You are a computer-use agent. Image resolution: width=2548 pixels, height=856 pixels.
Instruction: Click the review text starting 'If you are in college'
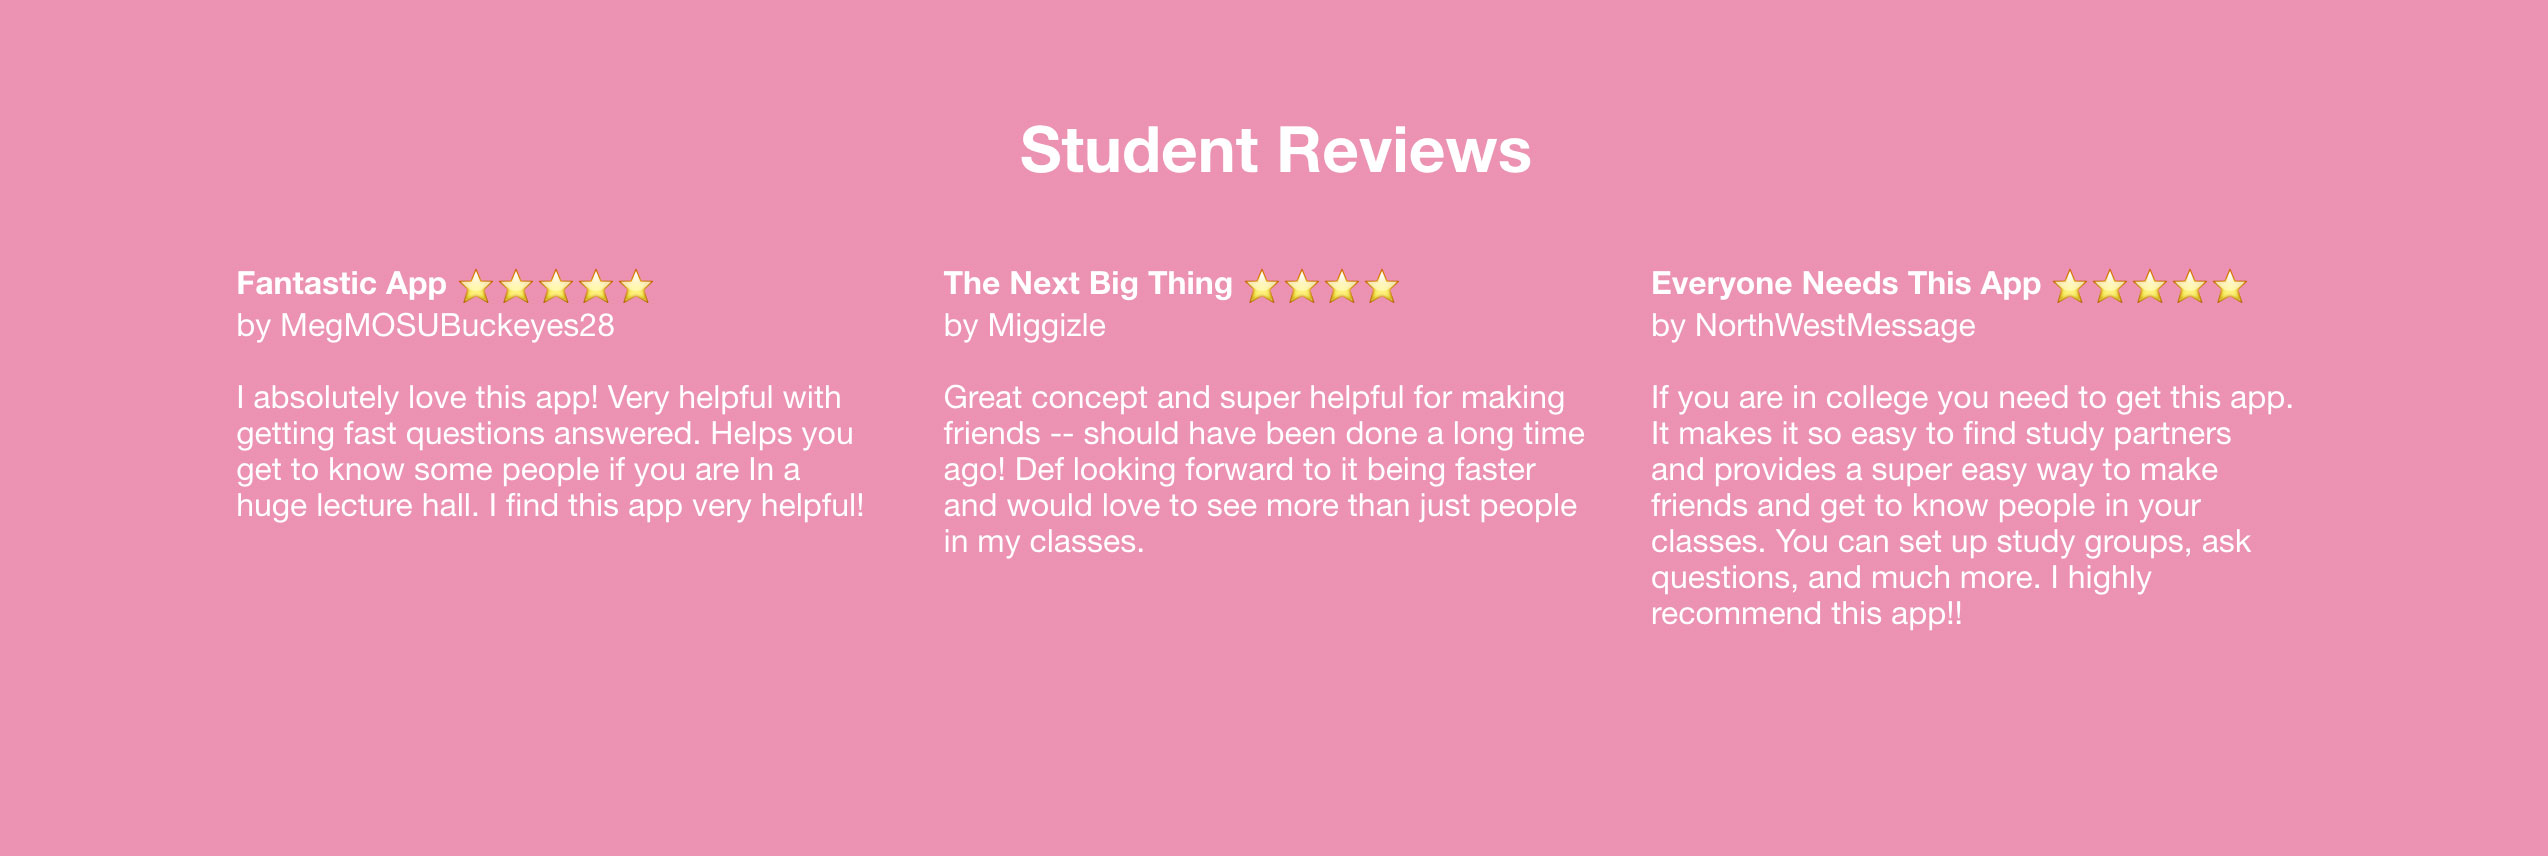pyautogui.click(x=1972, y=506)
